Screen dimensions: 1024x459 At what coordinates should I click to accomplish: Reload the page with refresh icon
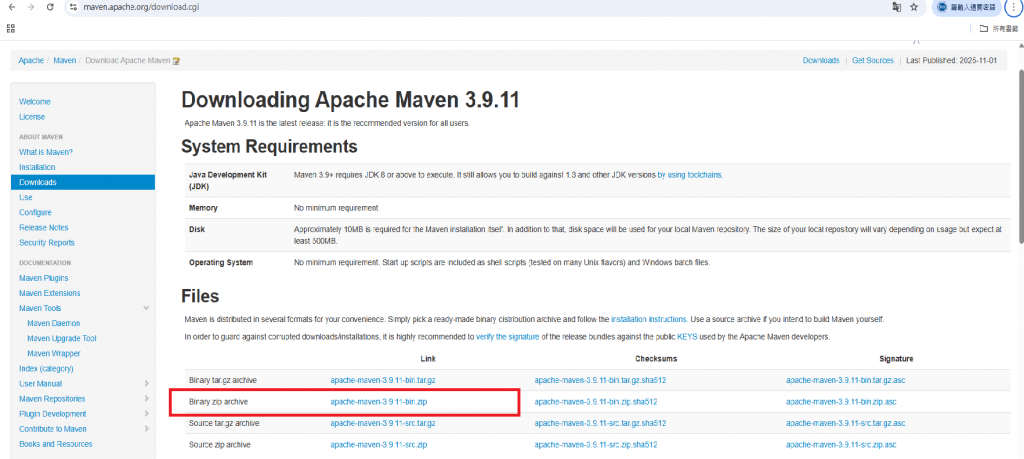click(x=51, y=7)
